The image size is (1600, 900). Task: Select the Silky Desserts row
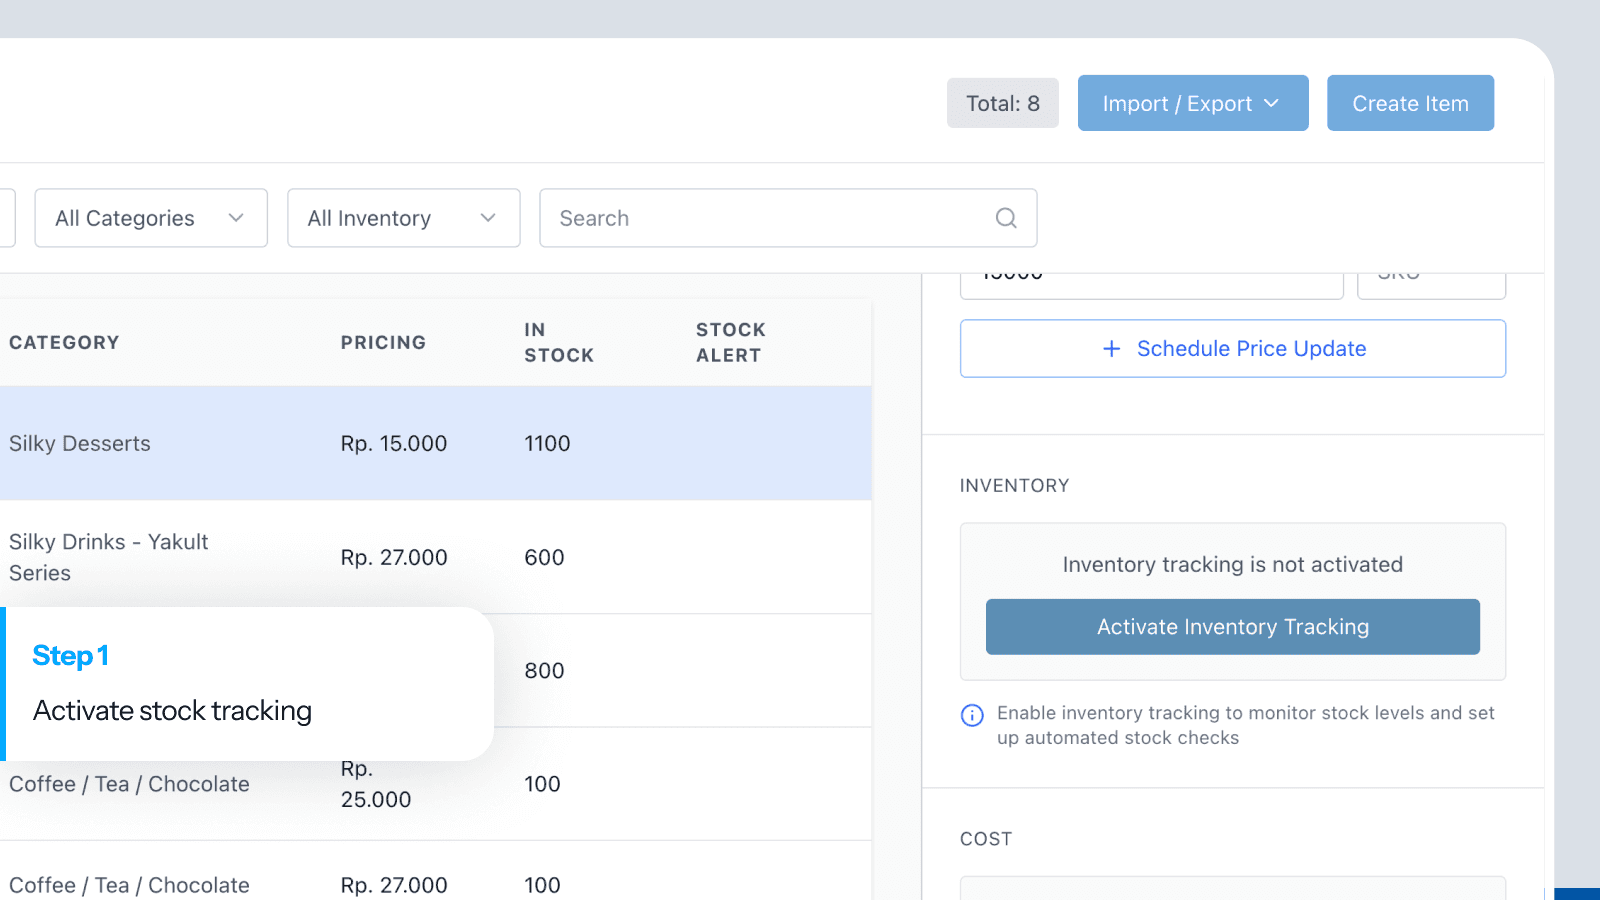tap(436, 443)
